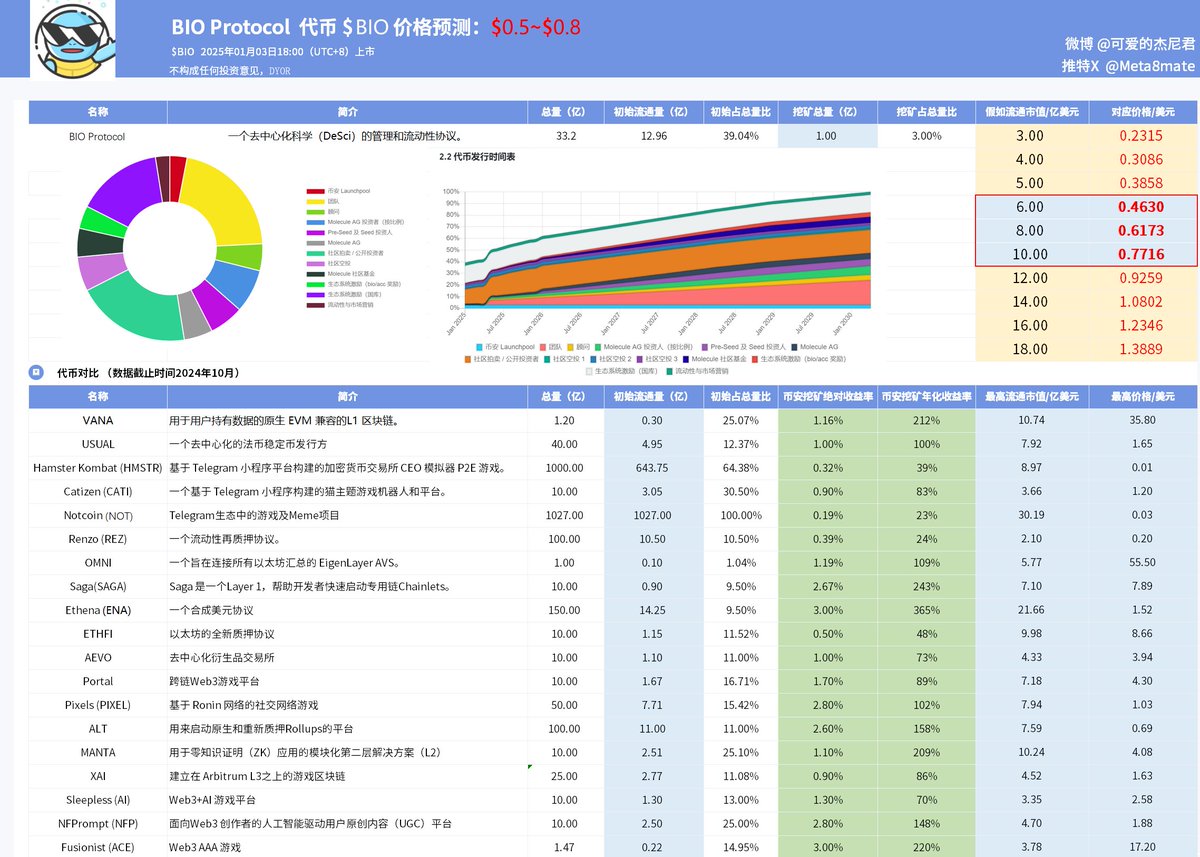Click the price value 1.3889
This screenshot has width=1200, height=857.
1141,349
